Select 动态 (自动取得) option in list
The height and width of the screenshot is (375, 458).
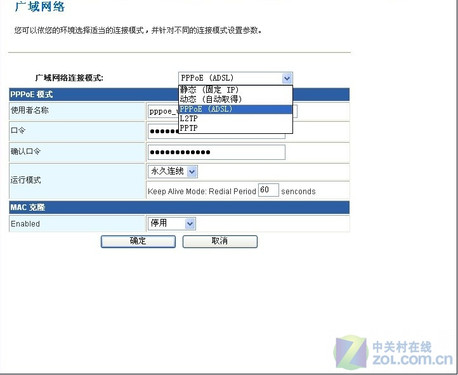tap(235, 99)
